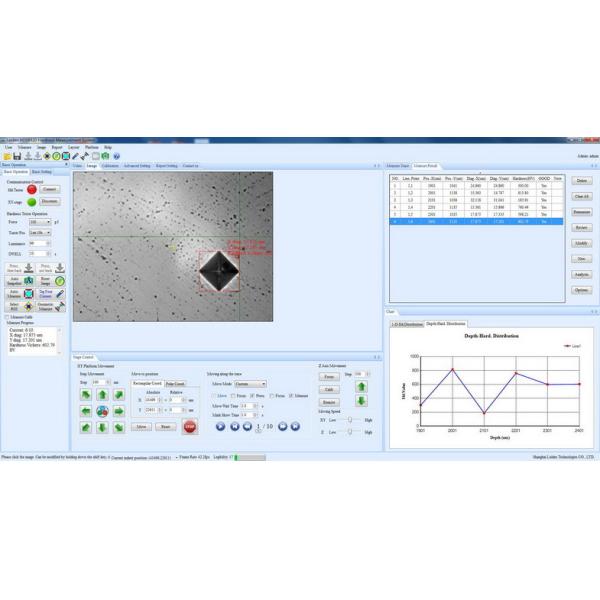
Task: Move stage diagonally up-left with green arrow
Action: pos(86,395)
